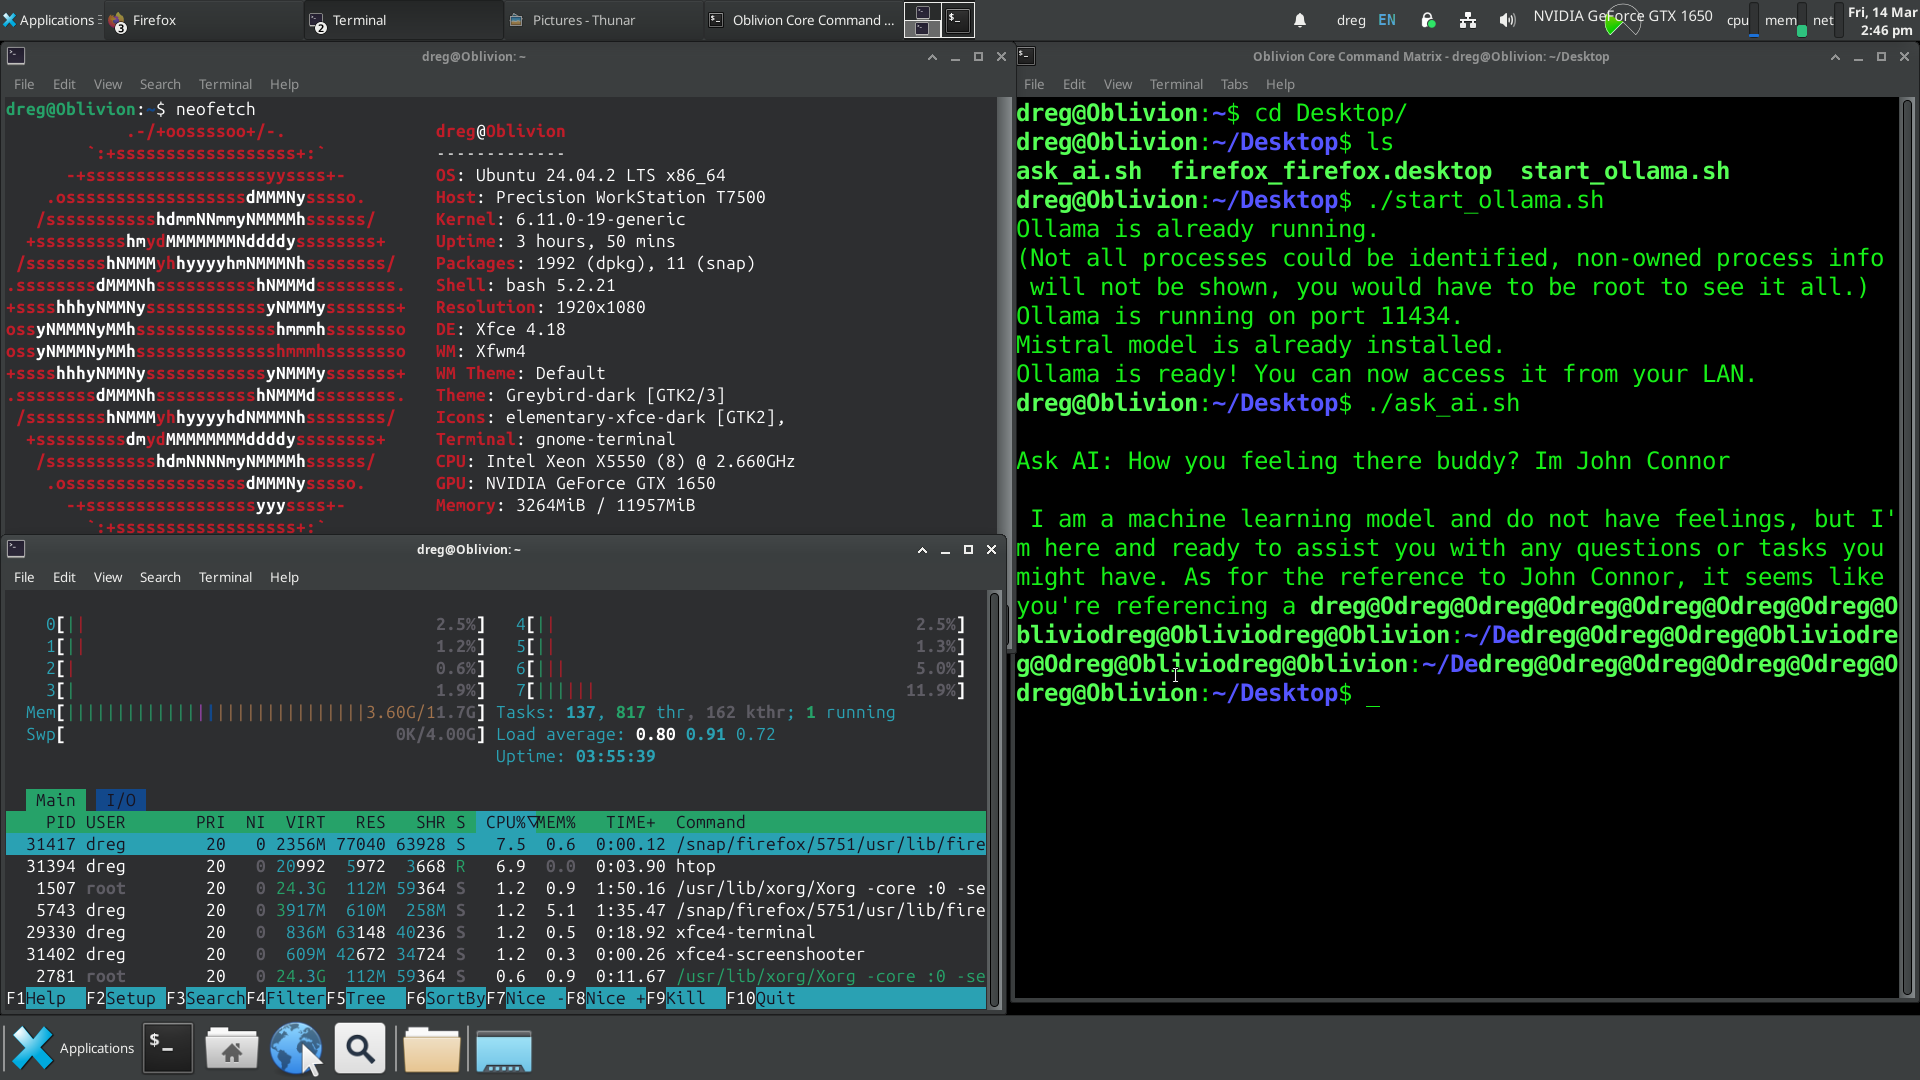Screen dimensions: 1920x1080
Task: Switch to EN keyboard layout indicator
Action: pyautogui.click(x=1387, y=20)
